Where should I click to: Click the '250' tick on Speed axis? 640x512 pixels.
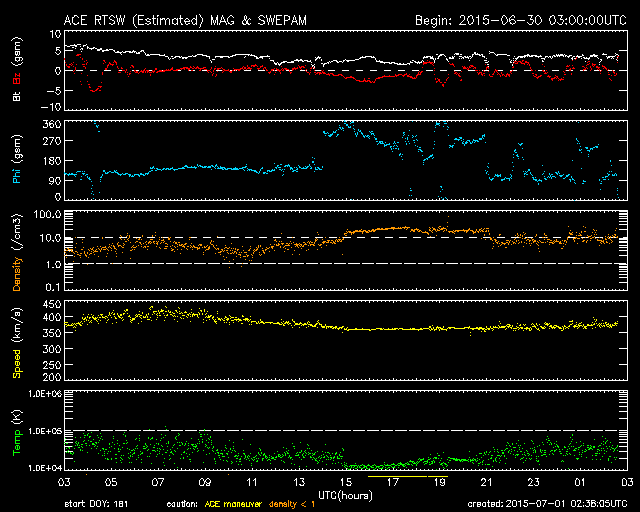[52, 365]
